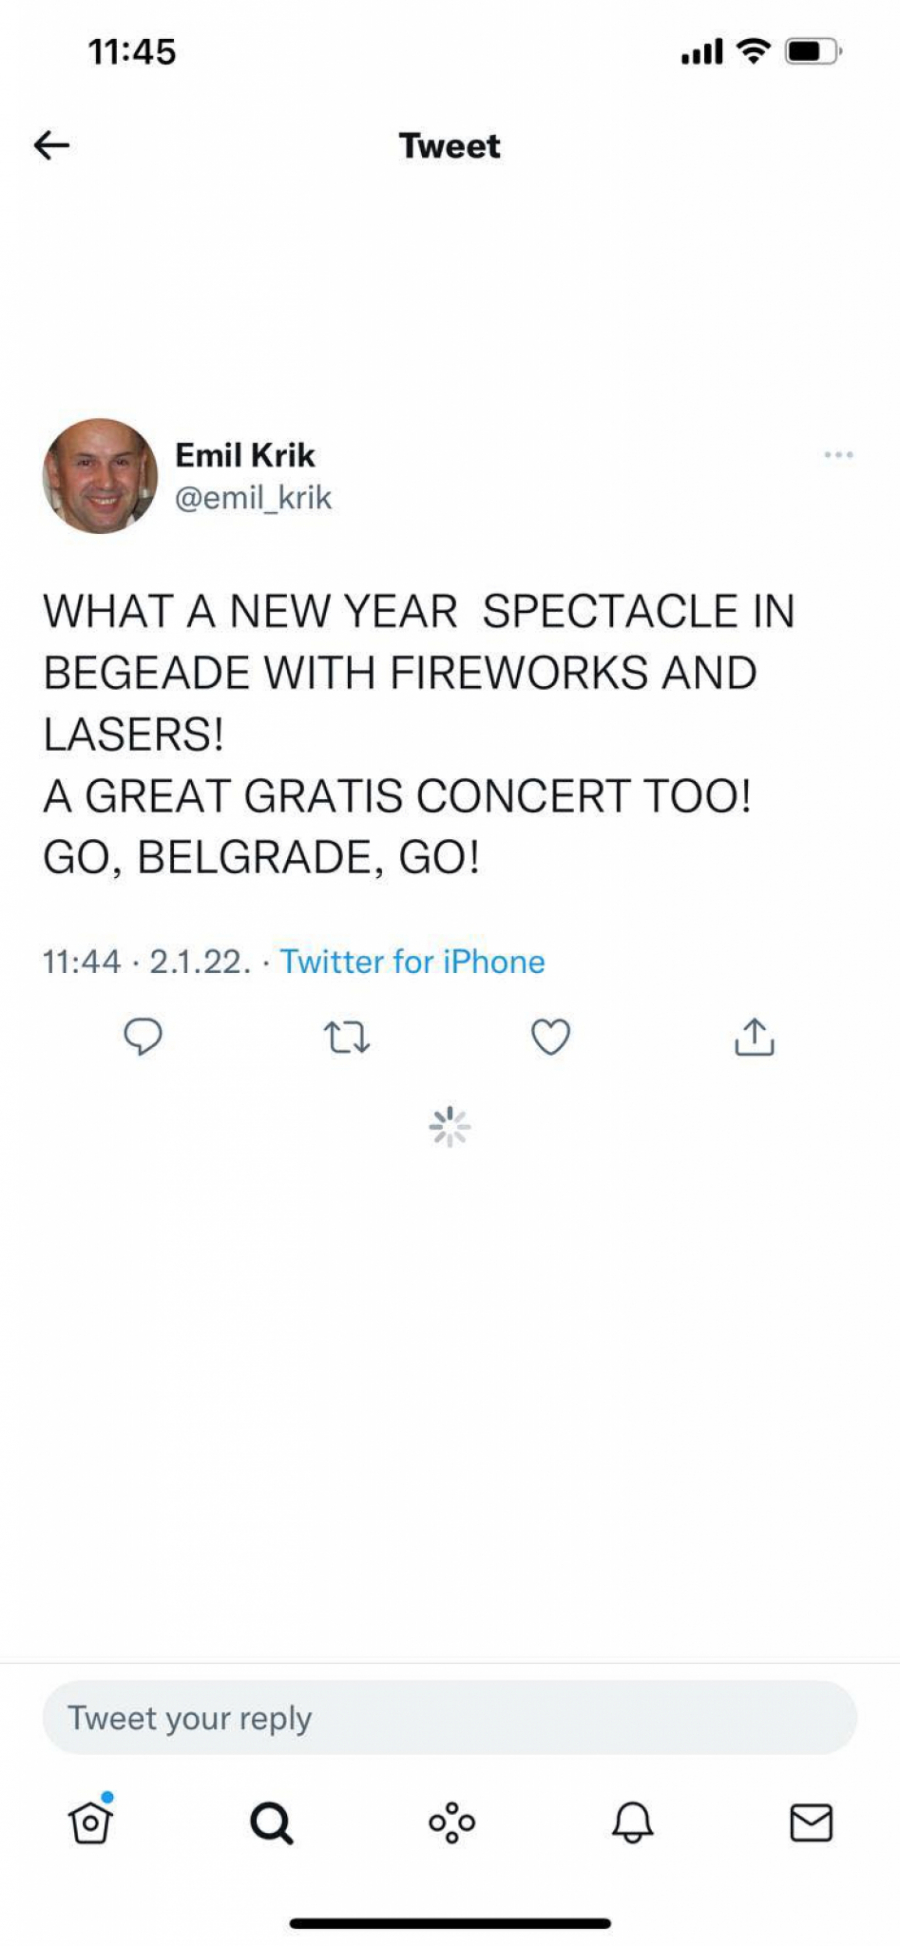Retweet Emil Krik's tweet
This screenshot has width=900, height=1946.
coord(347,1038)
